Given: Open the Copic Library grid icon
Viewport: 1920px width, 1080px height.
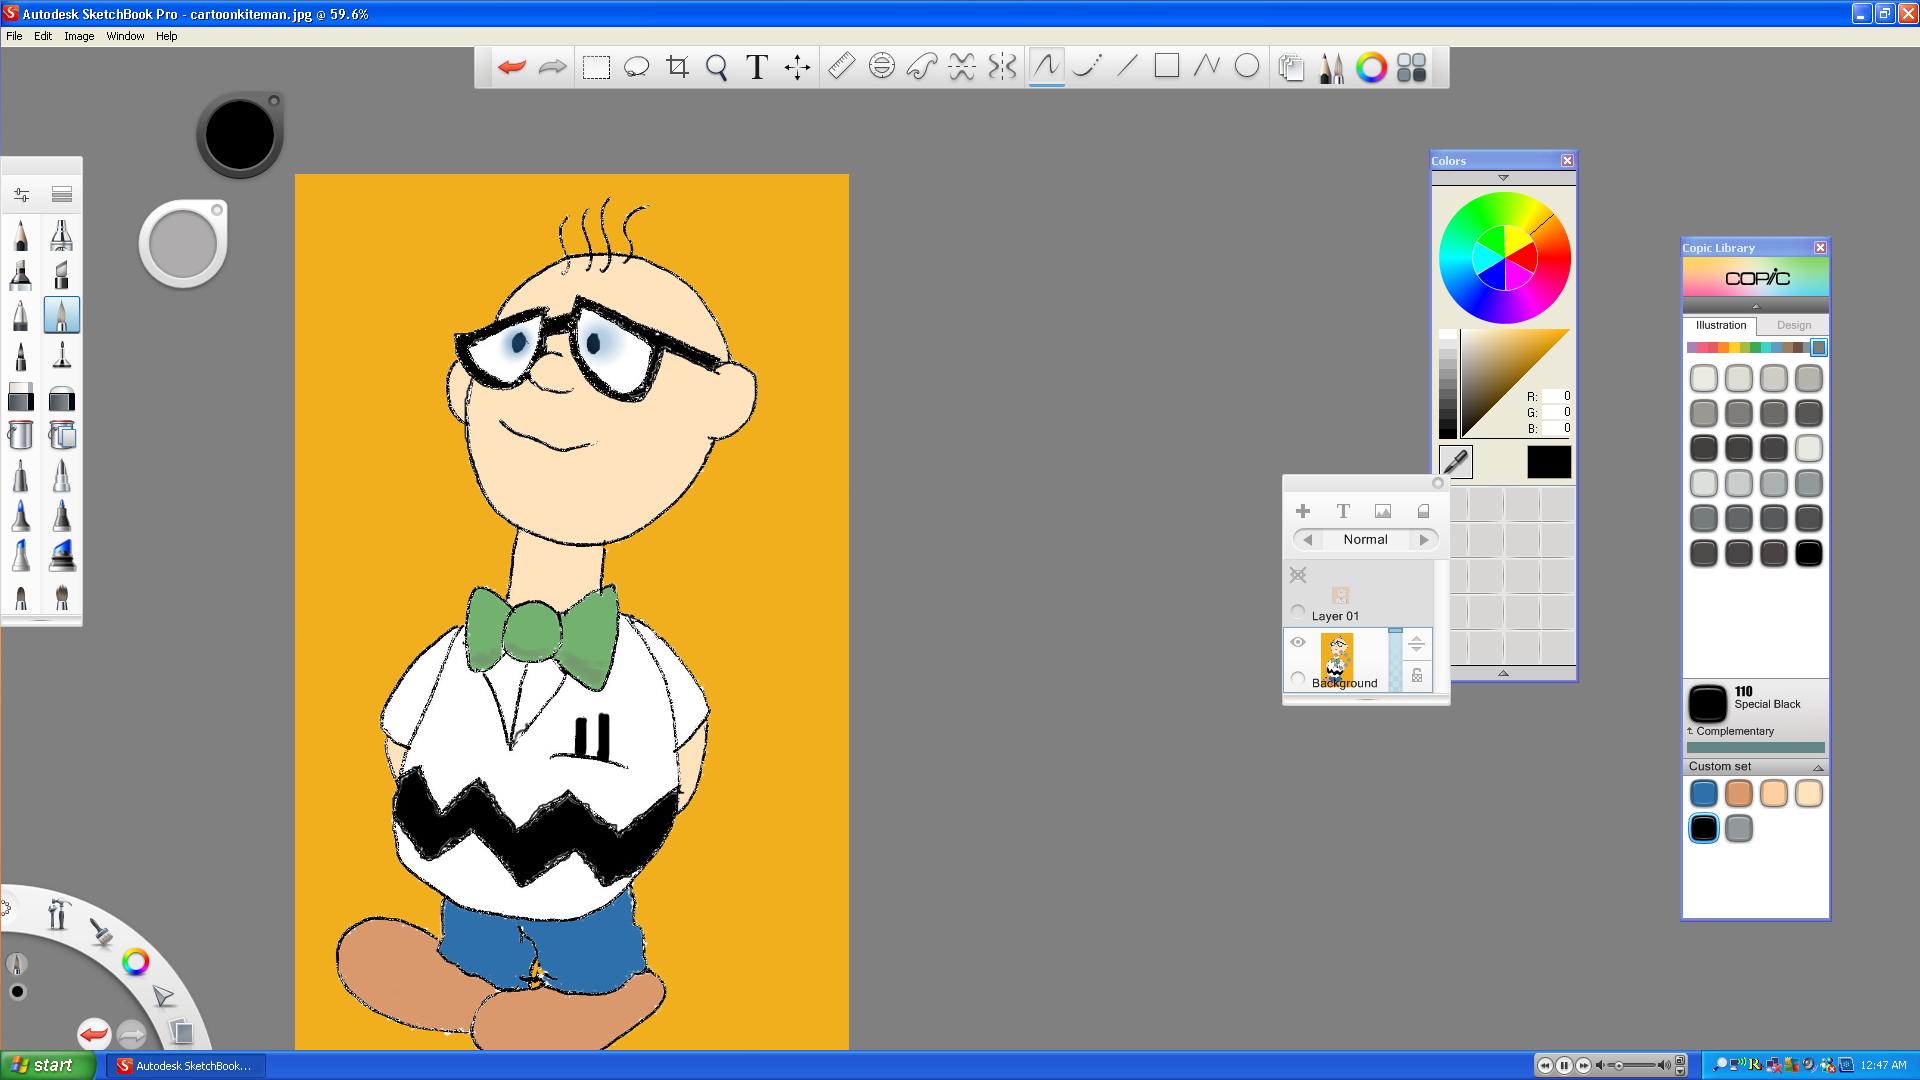Looking at the screenshot, I should tap(1411, 67).
